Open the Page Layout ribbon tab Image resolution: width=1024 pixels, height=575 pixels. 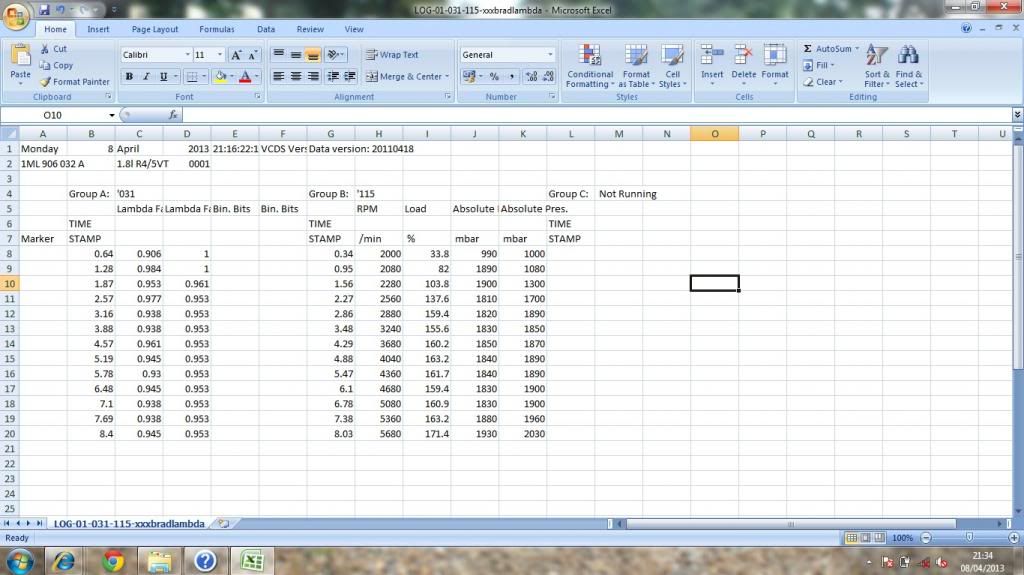point(155,30)
